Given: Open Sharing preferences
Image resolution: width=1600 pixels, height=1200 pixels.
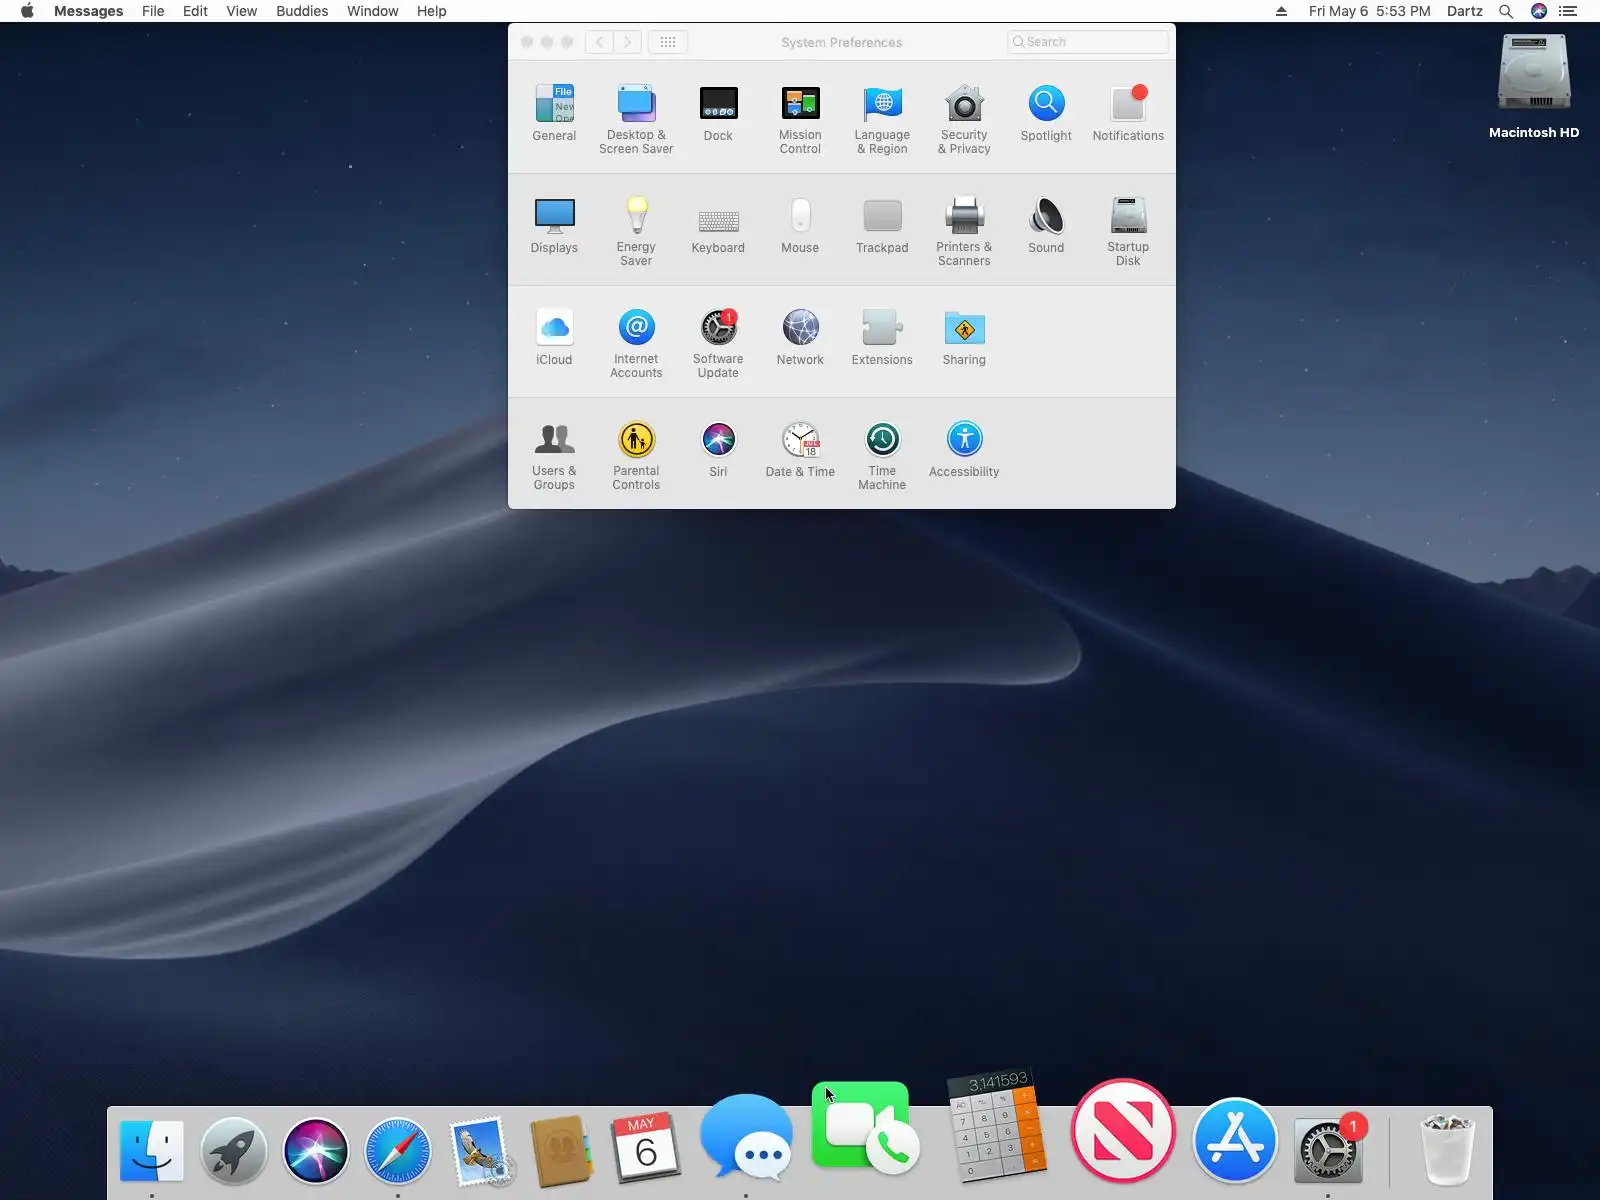Looking at the screenshot, I should pos(964,337).
